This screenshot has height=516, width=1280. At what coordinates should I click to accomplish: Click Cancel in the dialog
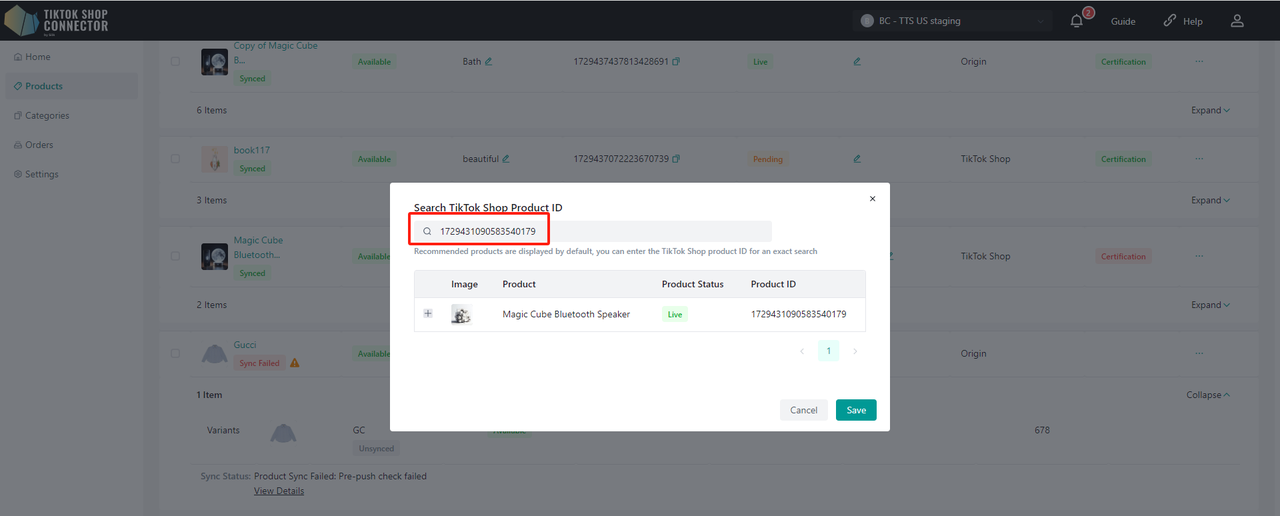[x=804, y=410]
